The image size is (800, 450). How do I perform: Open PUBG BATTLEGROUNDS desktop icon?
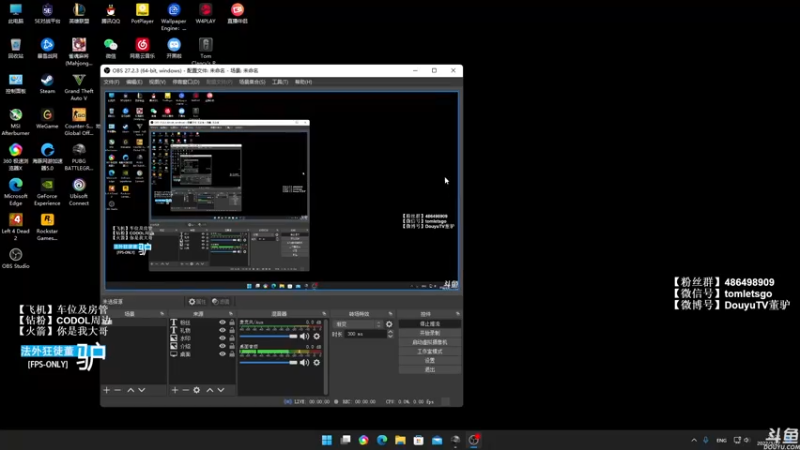click(x=79, y=157)
